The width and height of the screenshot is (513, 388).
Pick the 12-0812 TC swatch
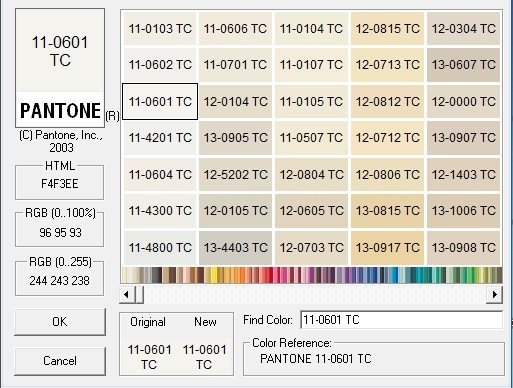(387, 101)
